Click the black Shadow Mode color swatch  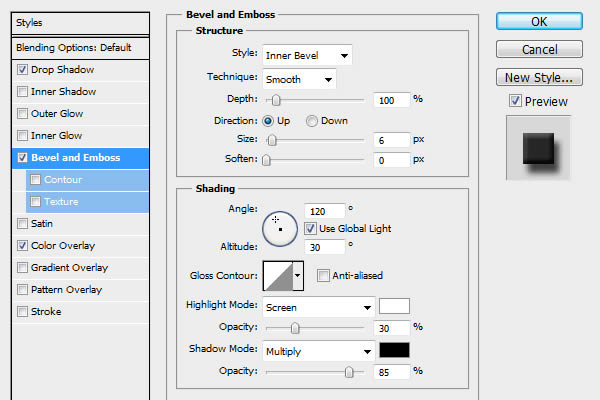click(x=395, y=350)
